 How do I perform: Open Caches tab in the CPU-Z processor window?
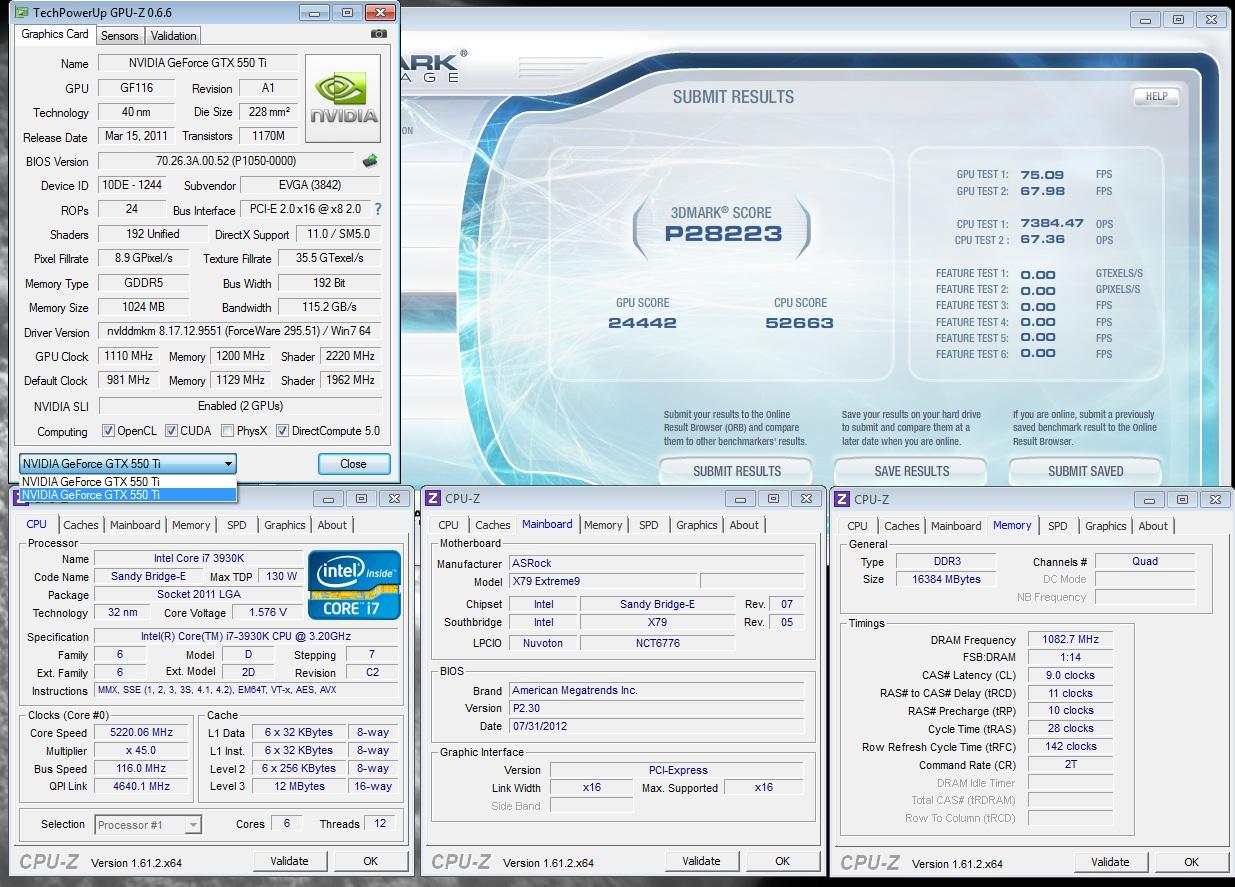81,525
